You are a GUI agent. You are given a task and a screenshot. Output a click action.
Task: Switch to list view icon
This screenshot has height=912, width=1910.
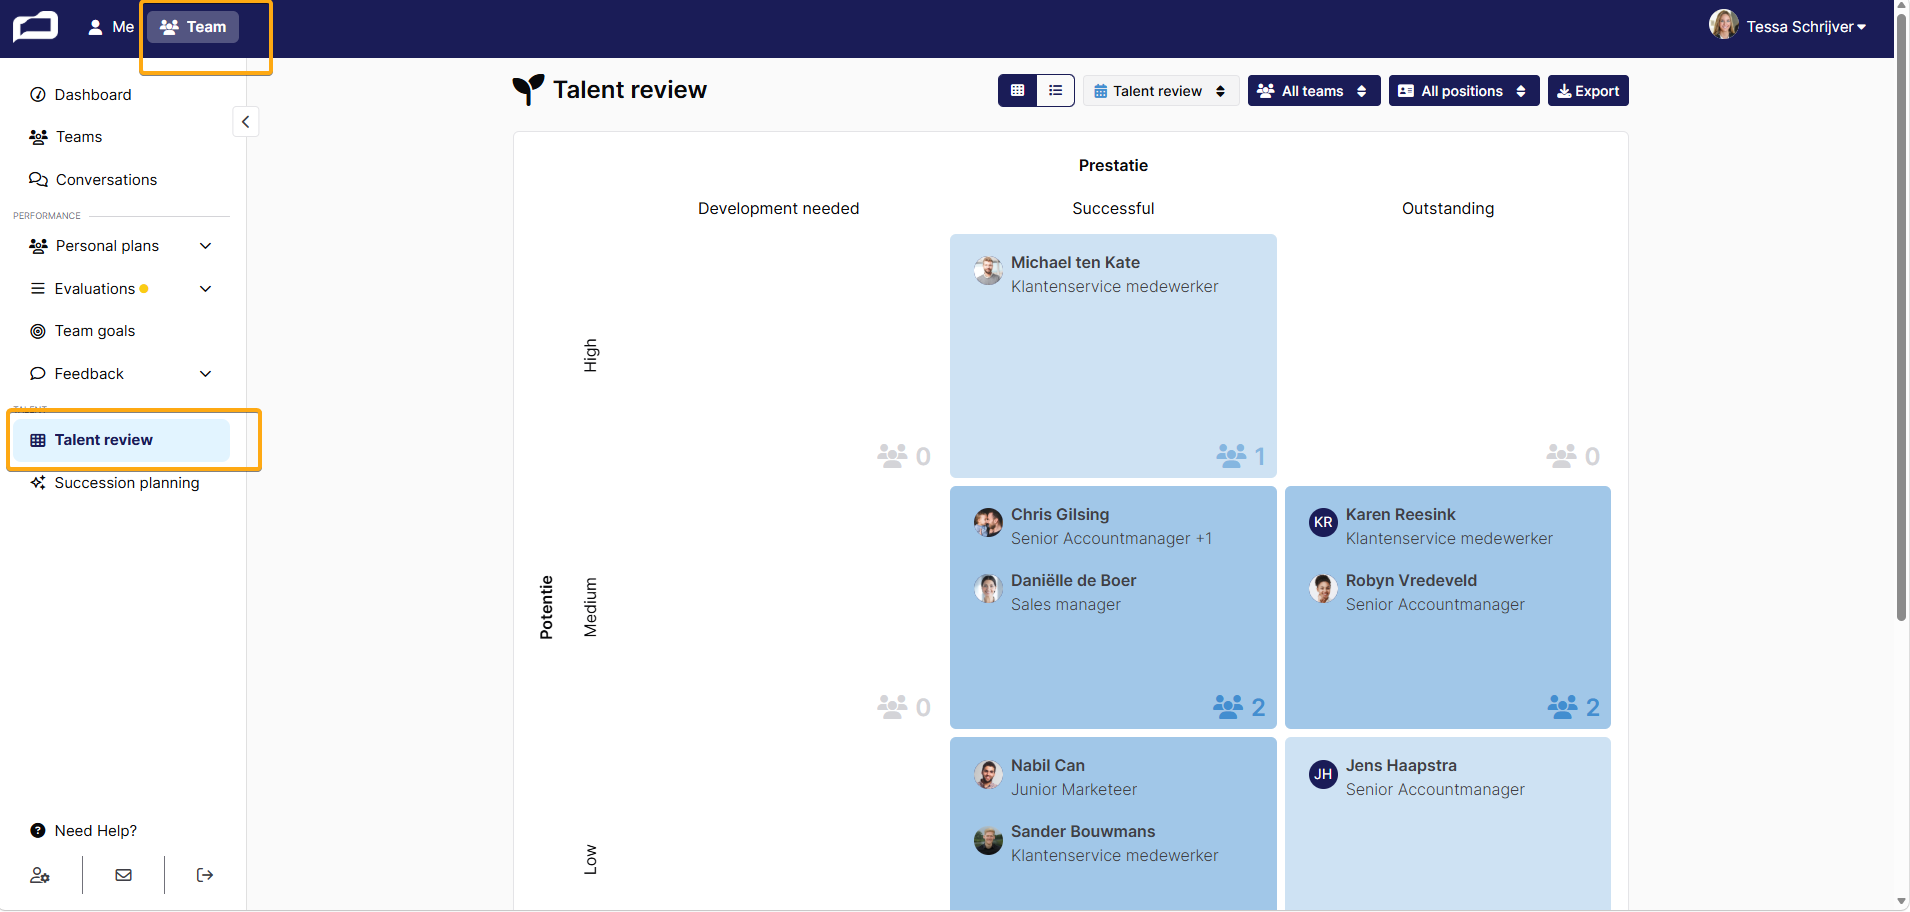click(1055, 91)
